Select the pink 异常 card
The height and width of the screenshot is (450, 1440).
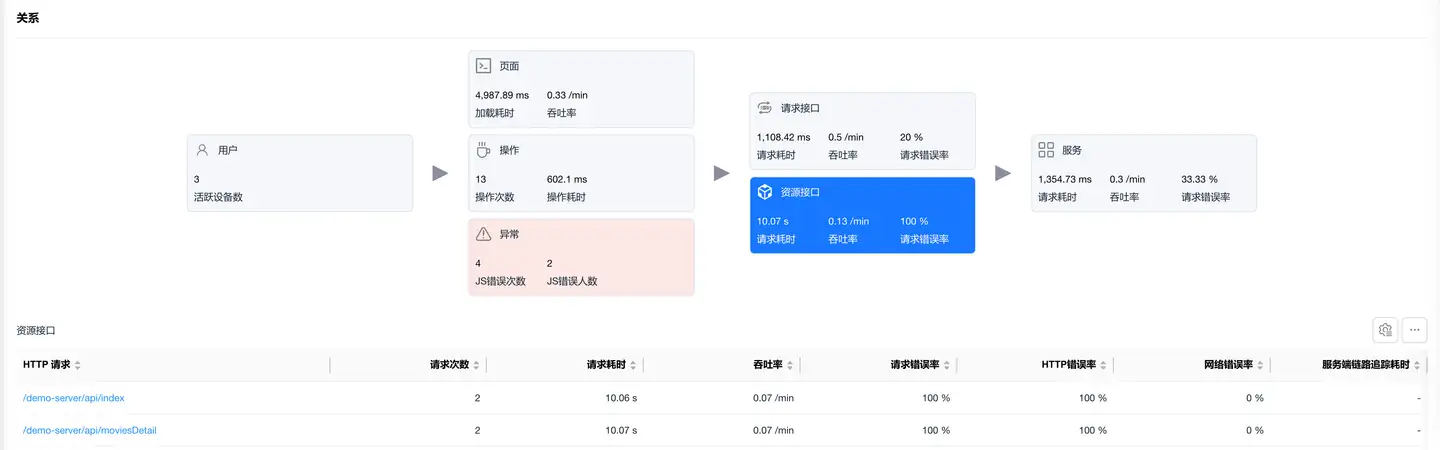(581, 258)
